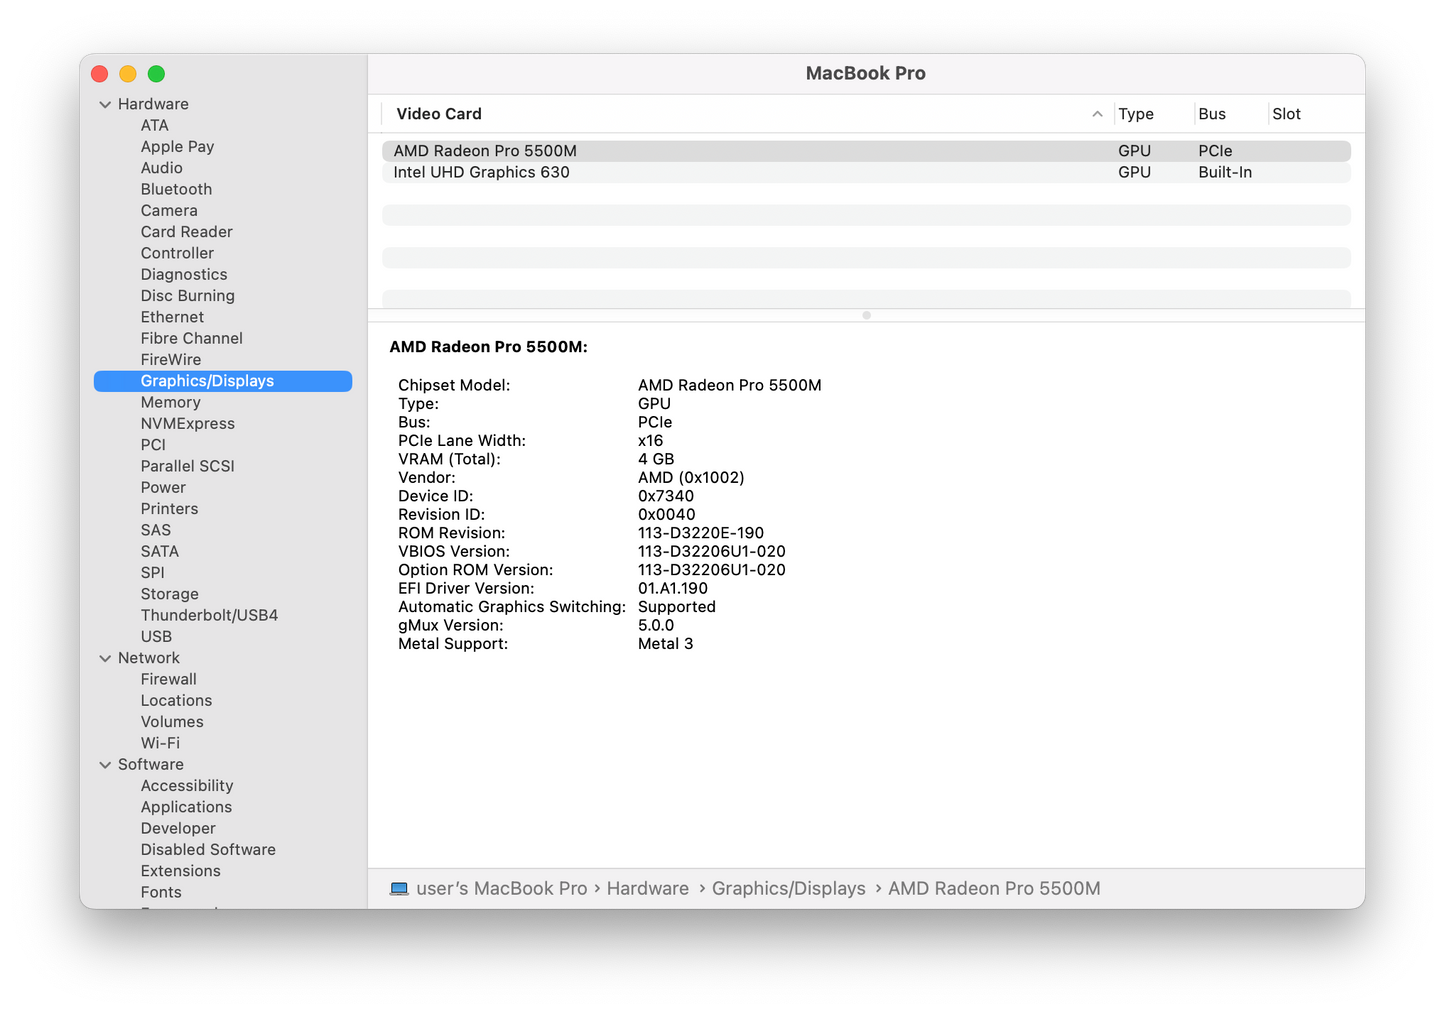Image resolution: width=1445 pixels, height=1014 pixels.
Task: Select Storage in the sidebar
Action: [x=170, y=595]
